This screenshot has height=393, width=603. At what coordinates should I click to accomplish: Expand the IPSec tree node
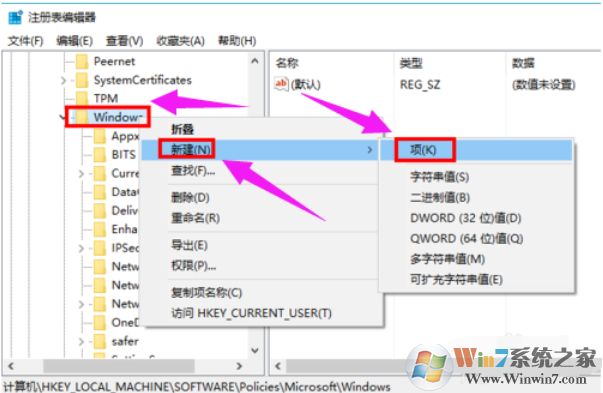coord(81,248)
